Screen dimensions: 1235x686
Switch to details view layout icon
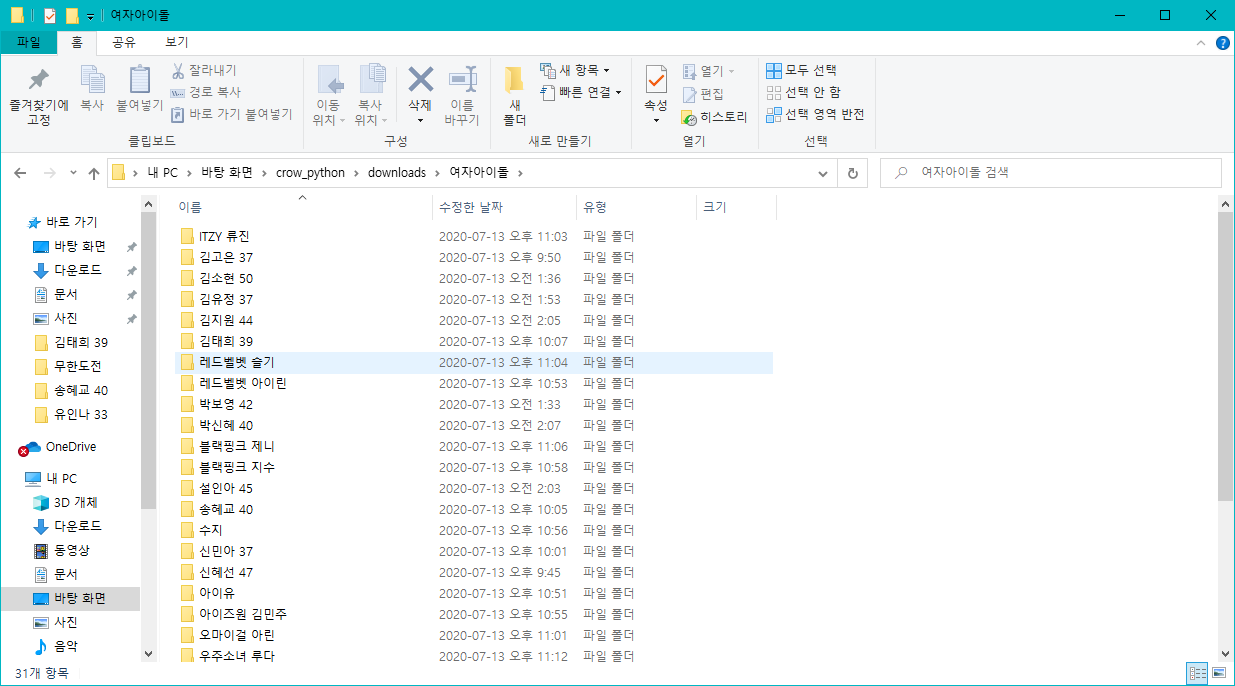1196,673
